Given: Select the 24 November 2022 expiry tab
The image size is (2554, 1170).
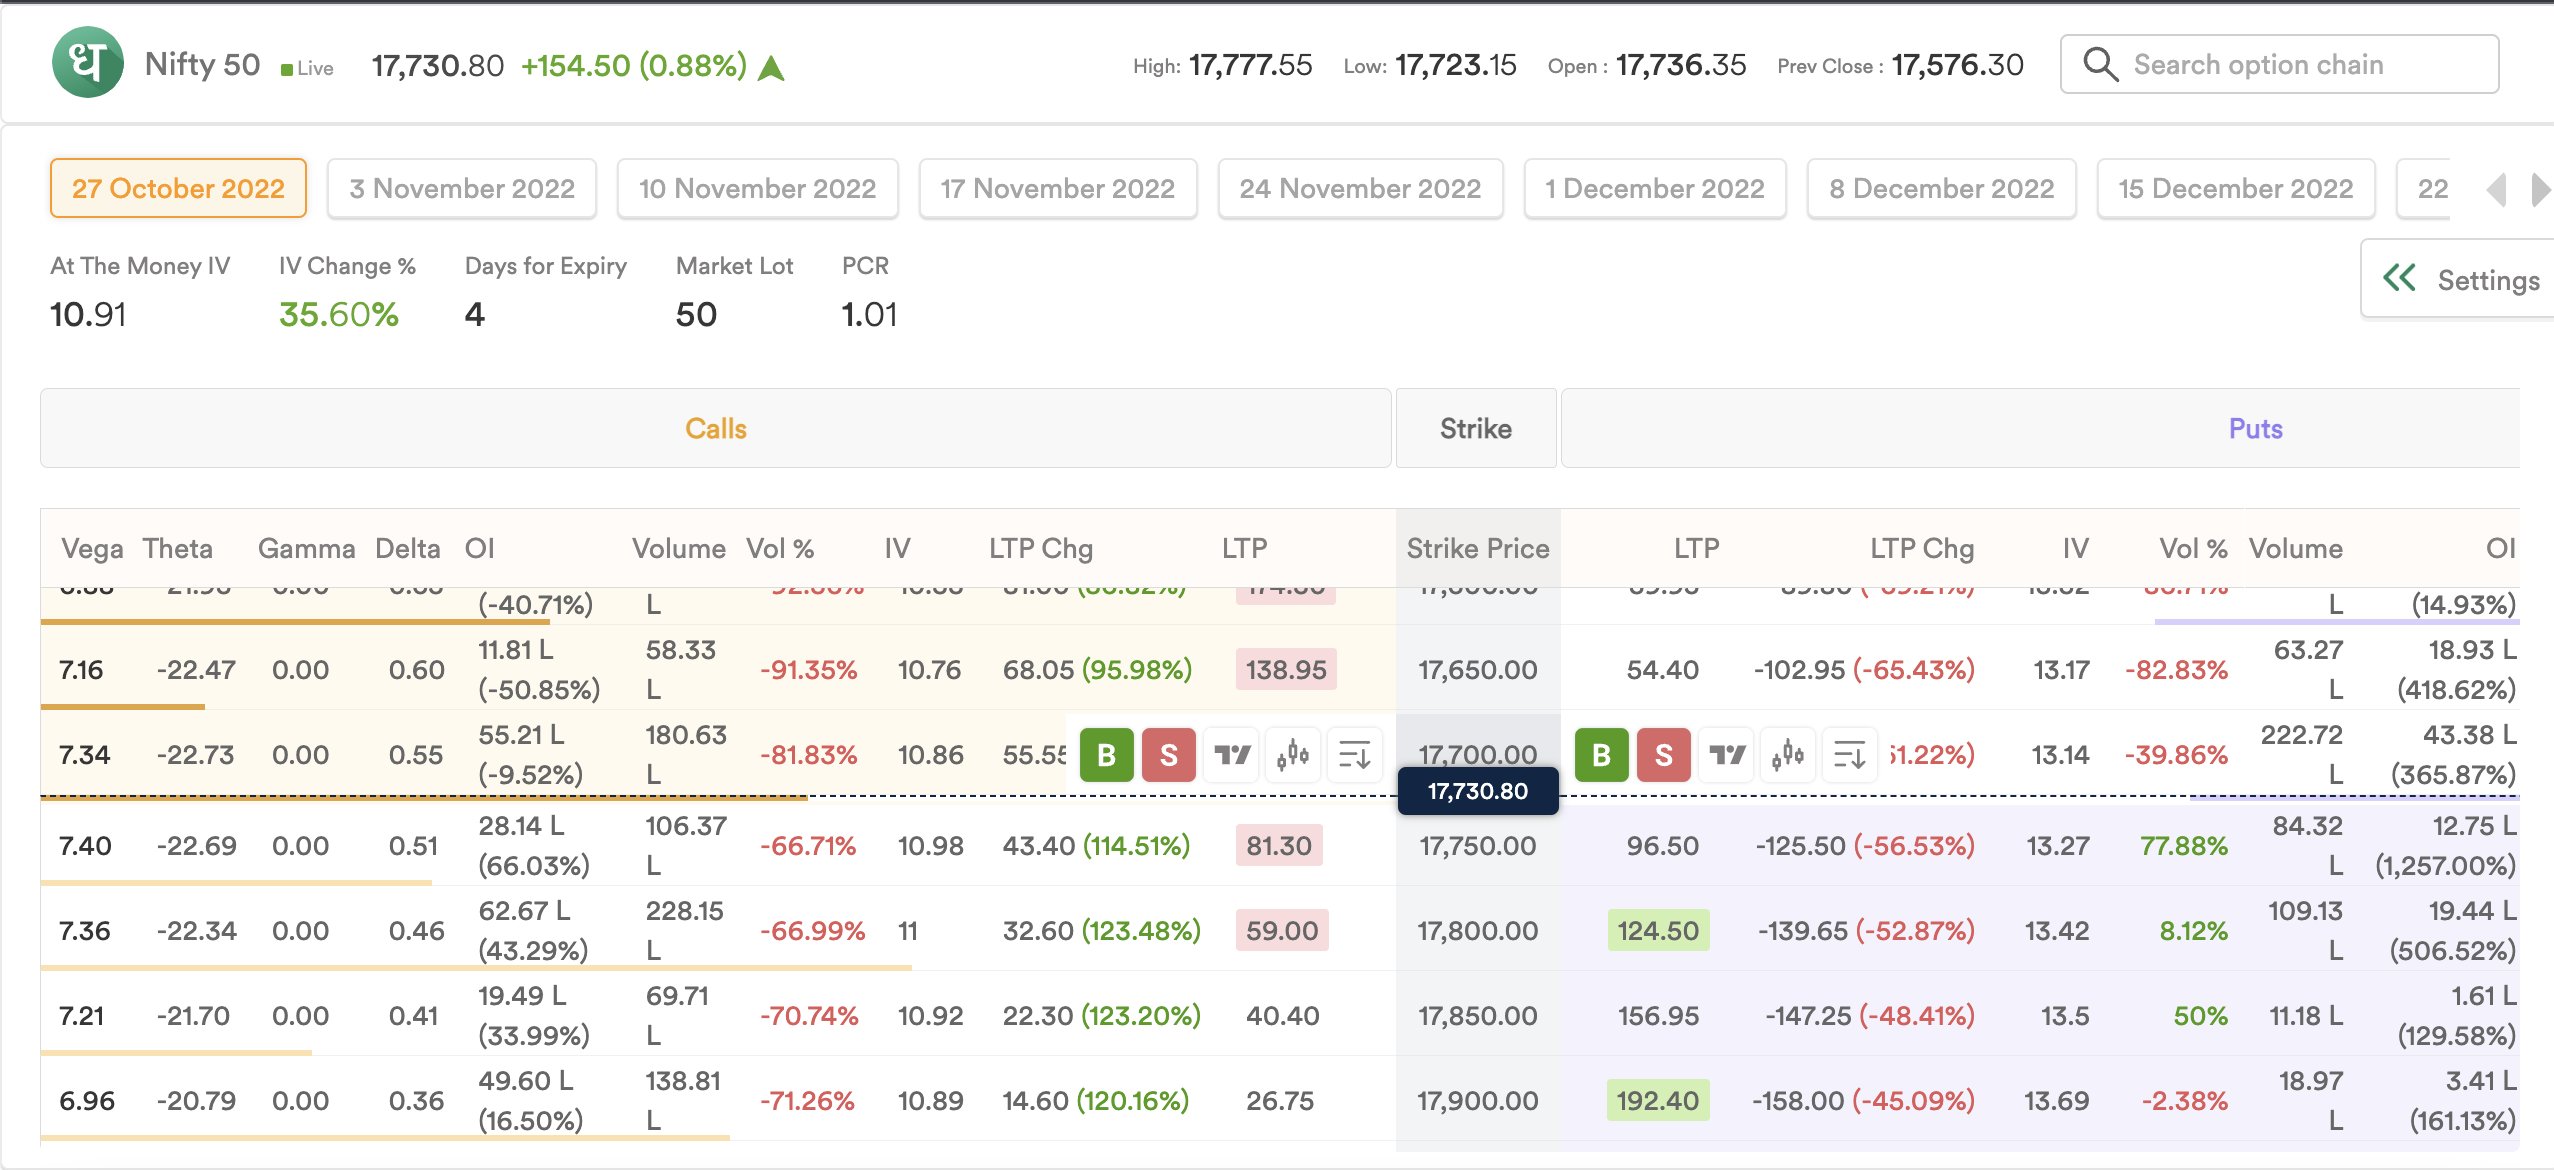Looking at the screenshot, I should click(x=1360, y=188).
